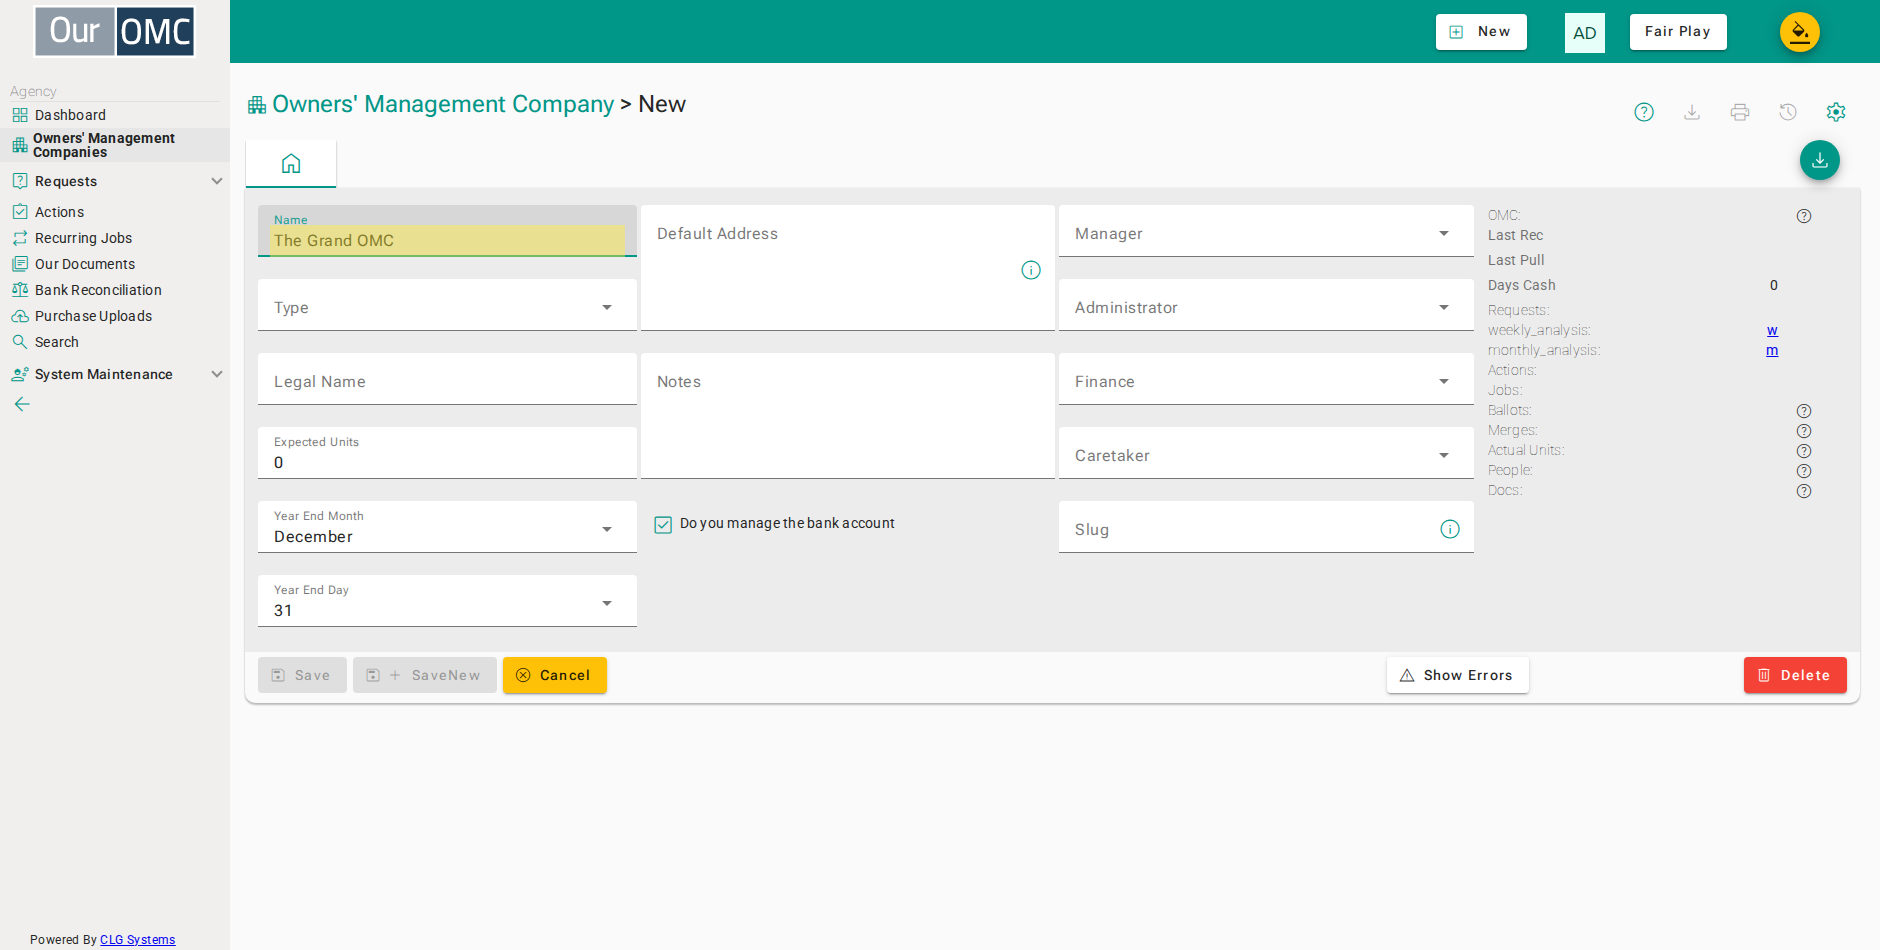Click the yellow Cancel button
Viewport: 1880px width, 950px height.
(x=555, y=675)
